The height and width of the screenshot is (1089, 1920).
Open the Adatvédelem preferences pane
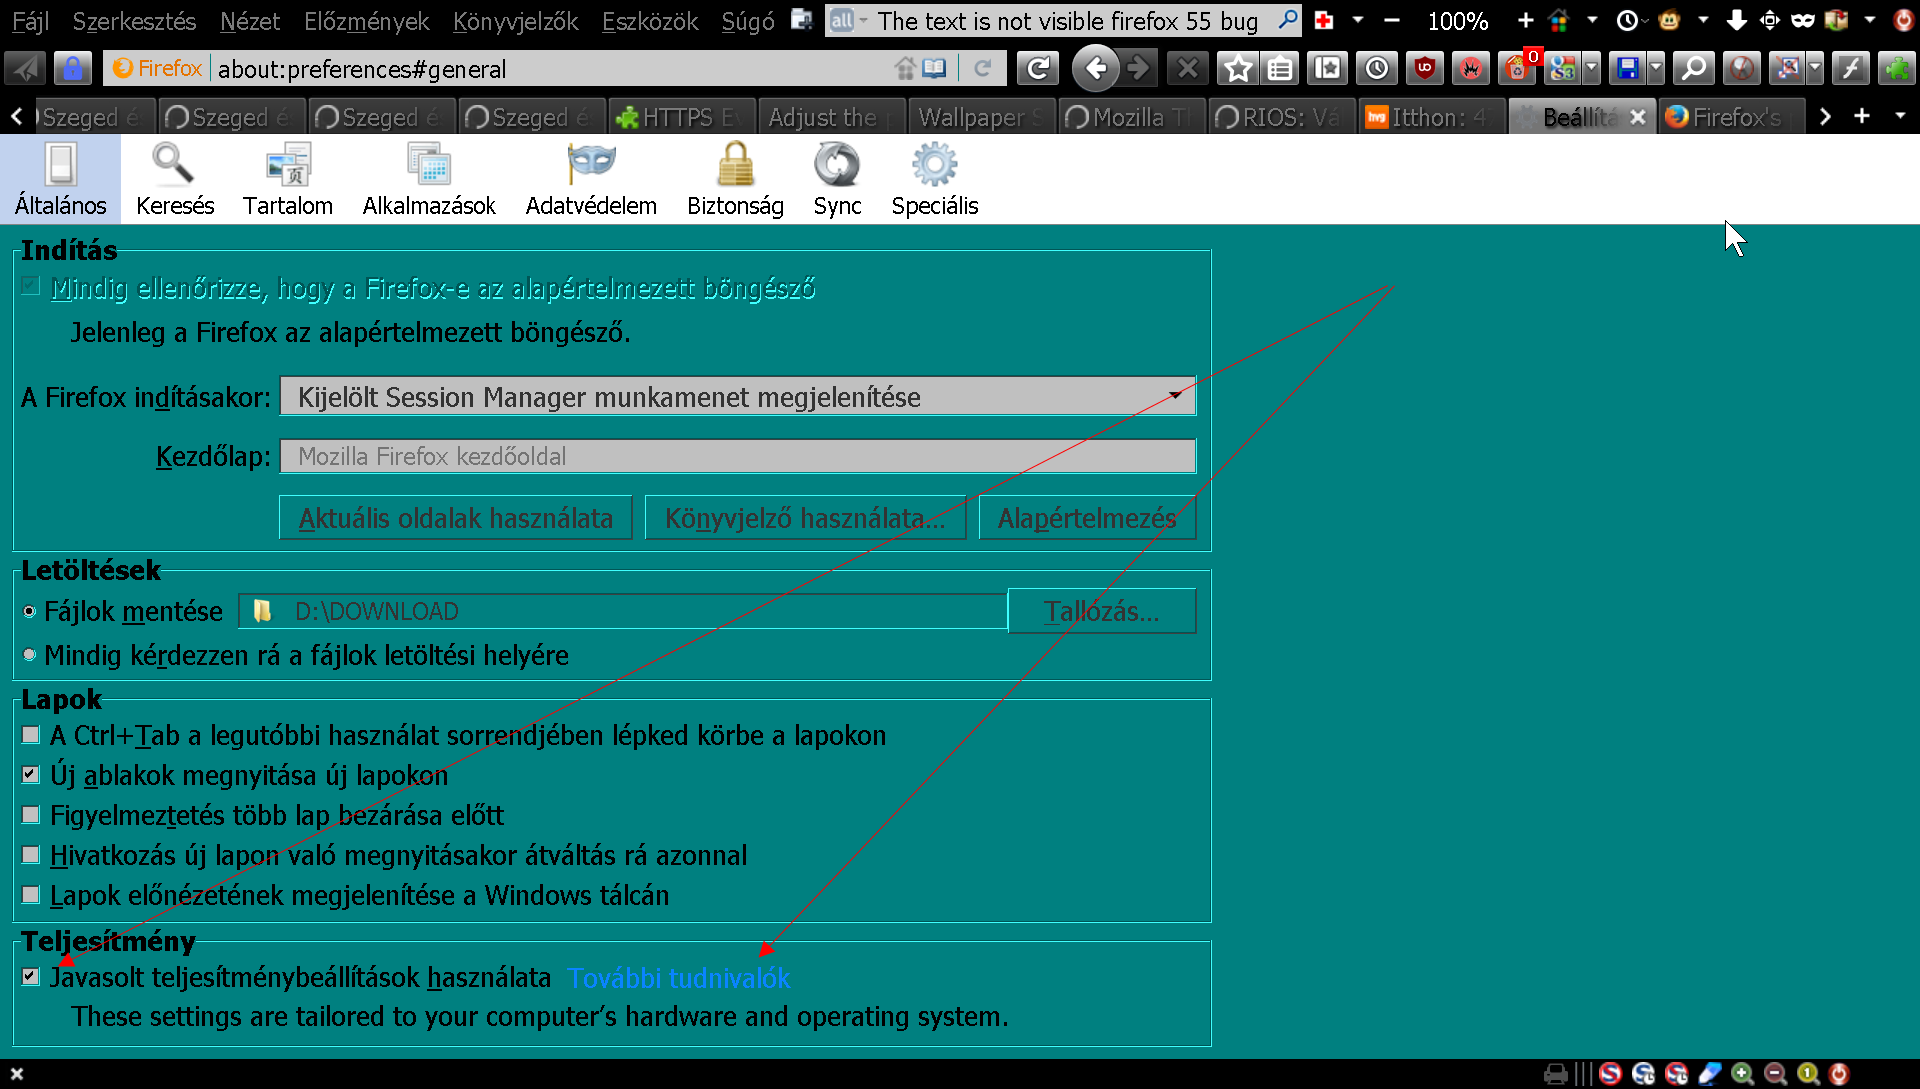591,180
